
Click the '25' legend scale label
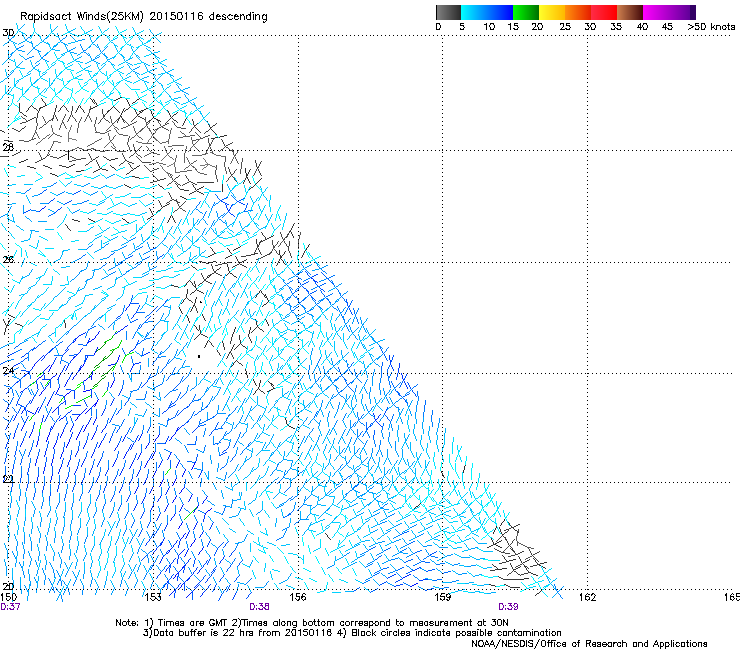pos(565,27)
